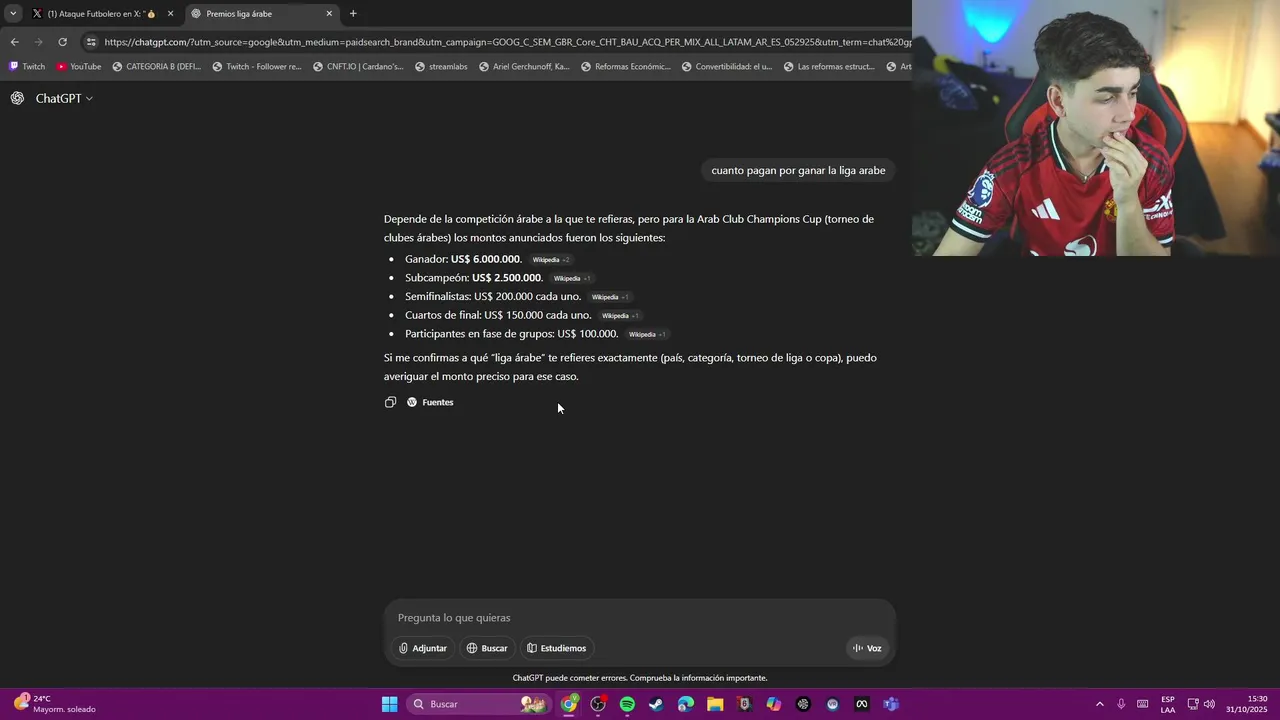Expand the hidden system tray icons chevron

coord(1100,704)
